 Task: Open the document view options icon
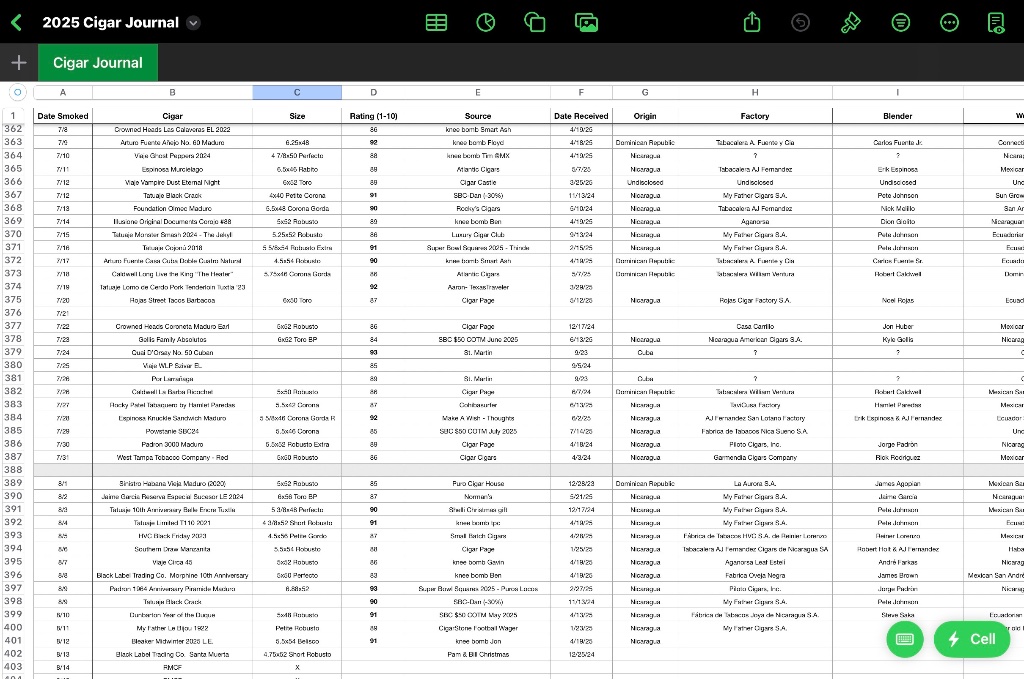pyautogui.click(x=996, y=22)
